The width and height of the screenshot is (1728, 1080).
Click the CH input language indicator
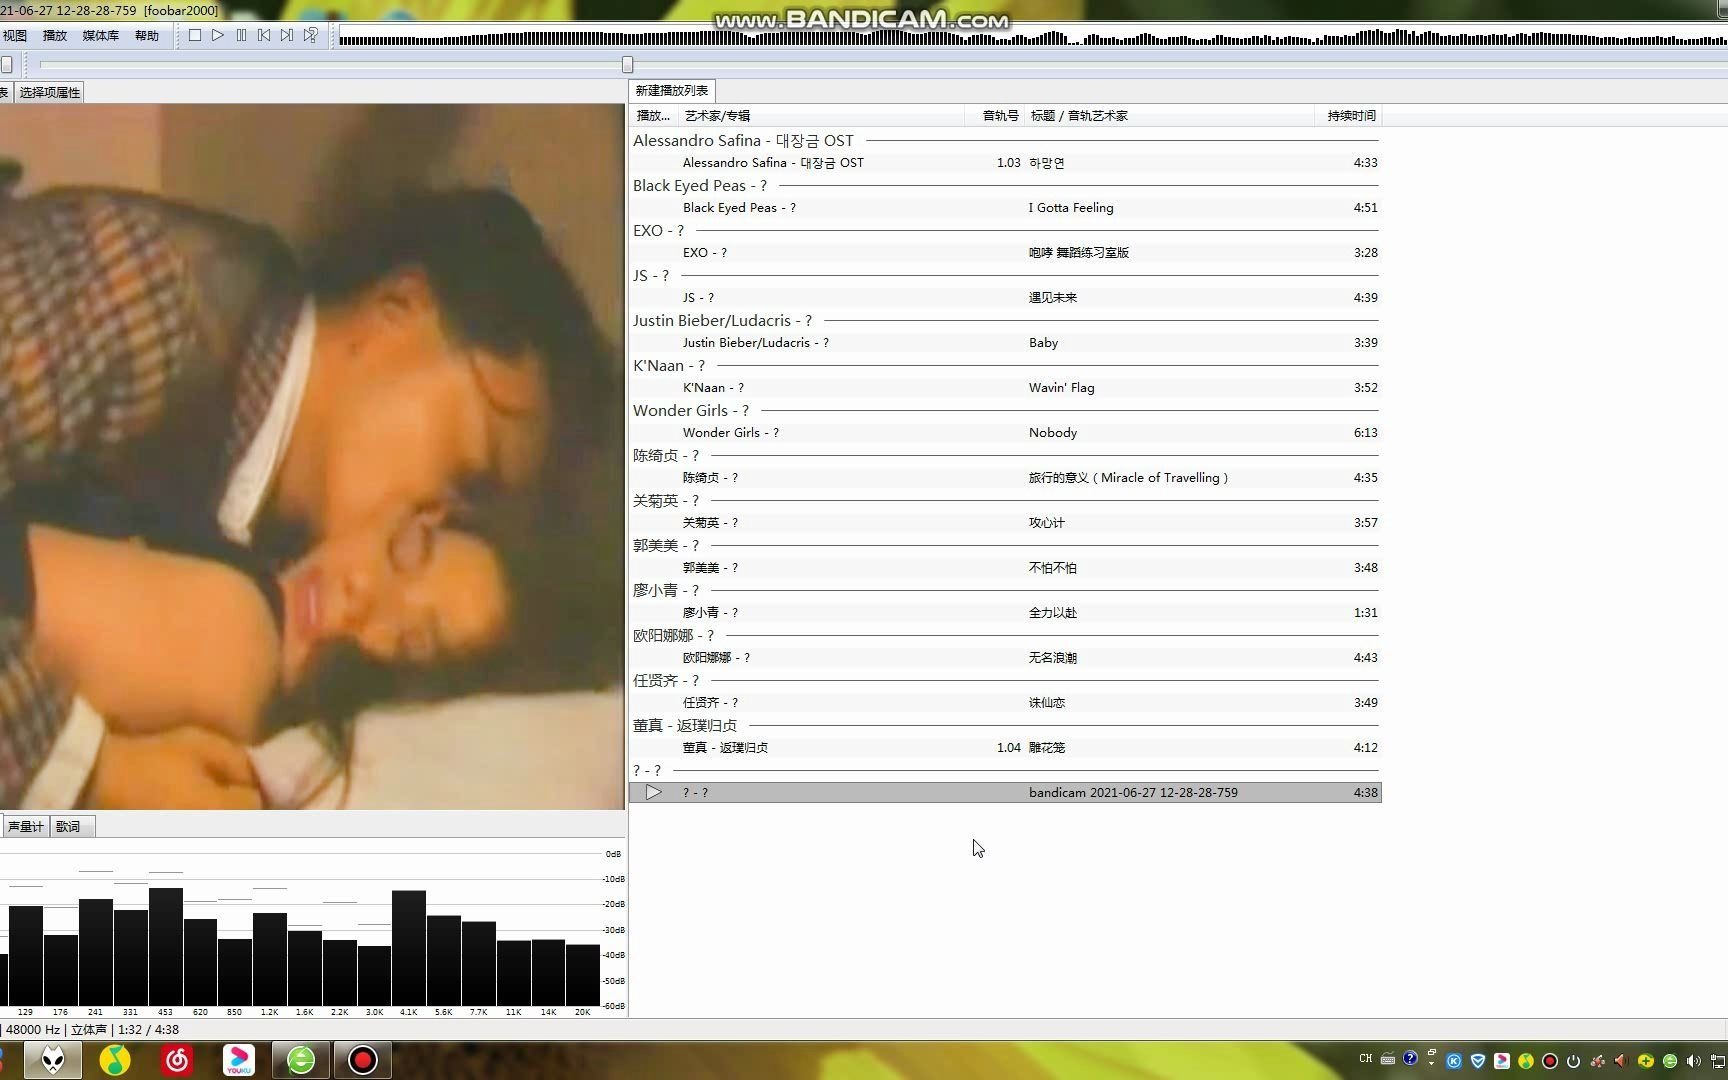click(x=1366, y=1058)
